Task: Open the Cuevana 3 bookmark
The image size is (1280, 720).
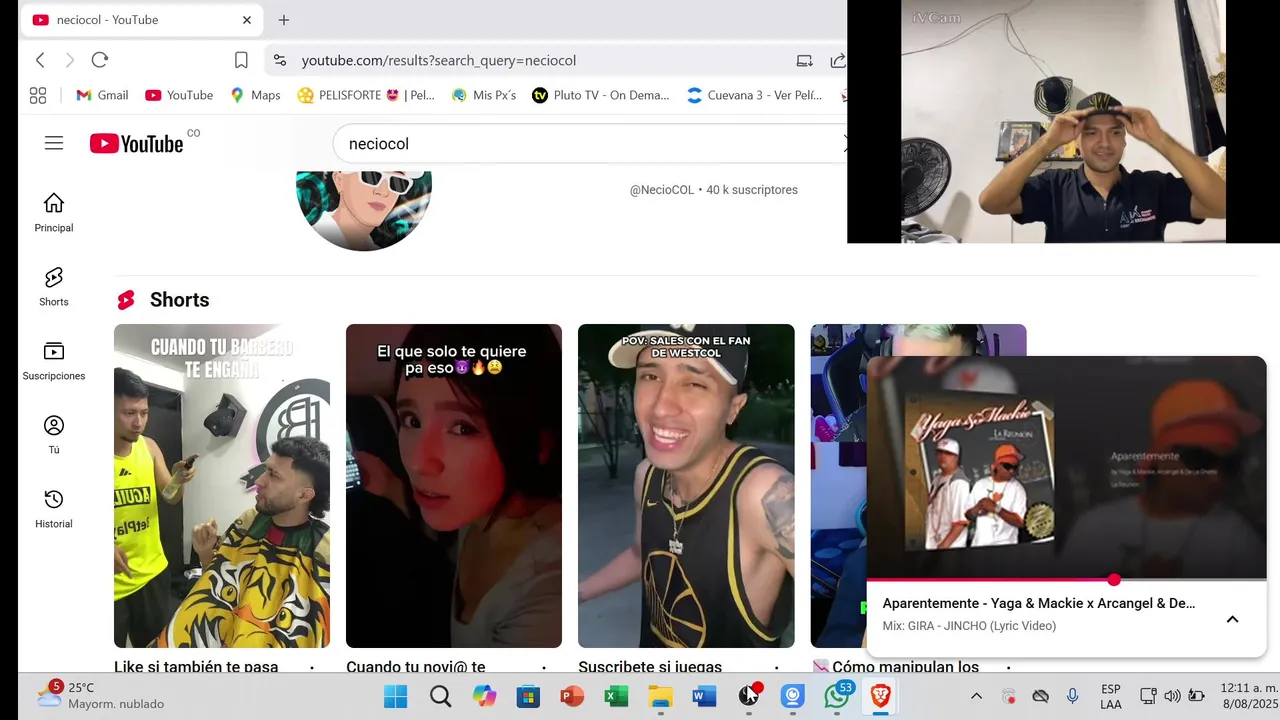Action: coord(755,95)
